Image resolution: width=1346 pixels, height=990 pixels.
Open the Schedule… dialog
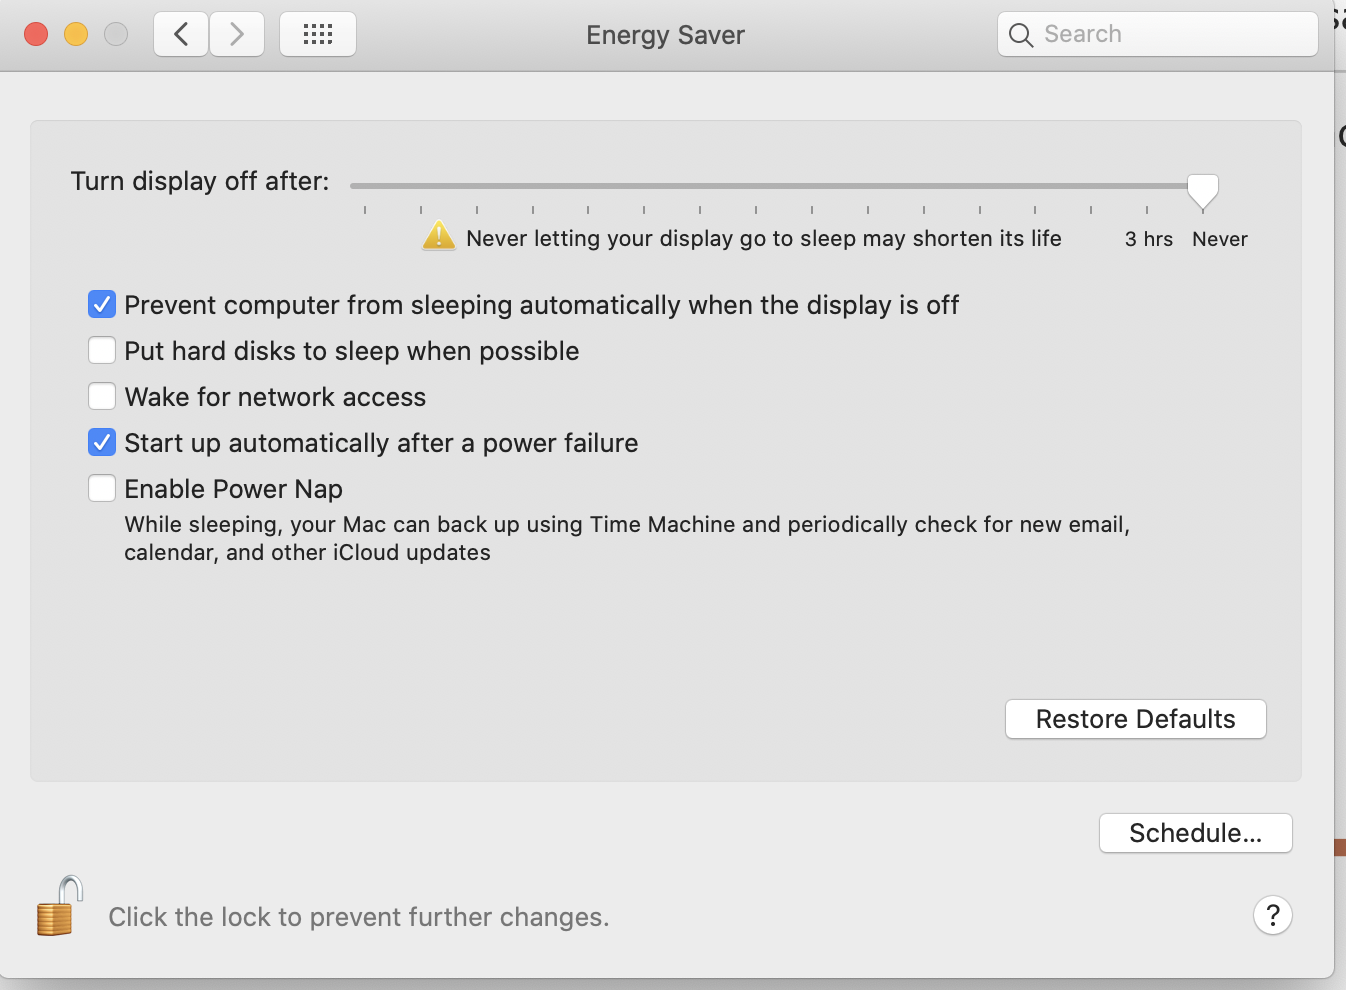pyautogui.click(x=1195, y=833)
